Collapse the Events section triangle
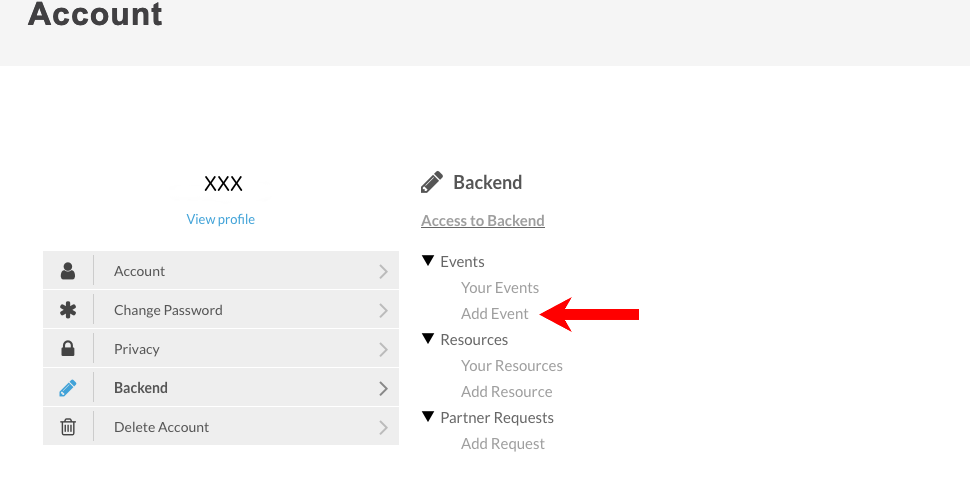The image size is (970, 500). [x=428, y=262]
